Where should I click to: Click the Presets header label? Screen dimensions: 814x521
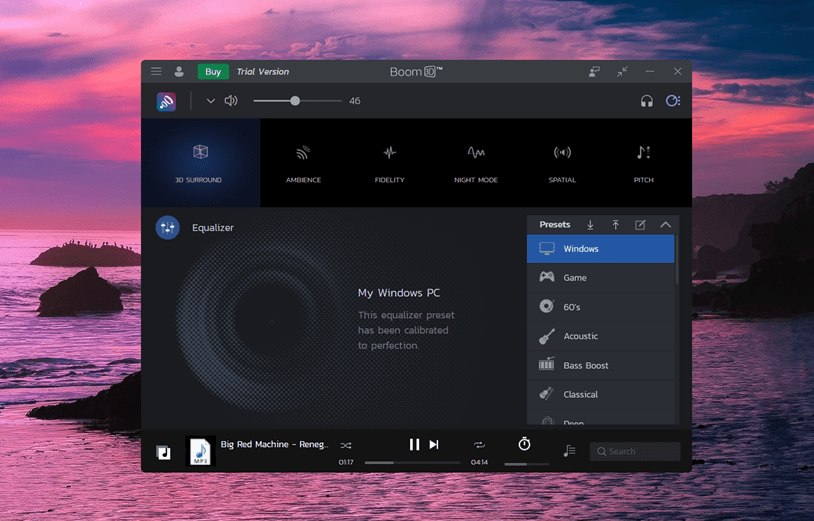[x=554, y=225]
